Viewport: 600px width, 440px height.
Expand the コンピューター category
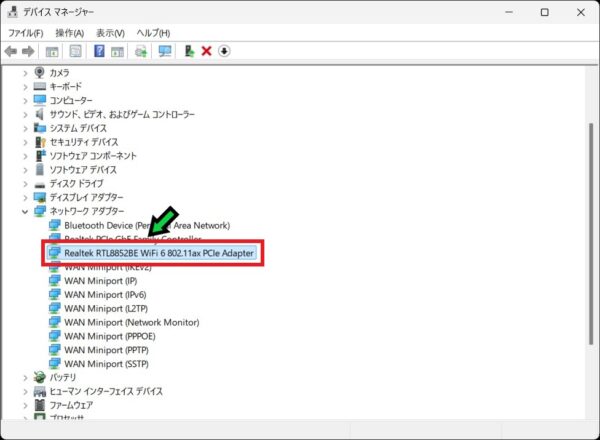[x=25, y=101]
